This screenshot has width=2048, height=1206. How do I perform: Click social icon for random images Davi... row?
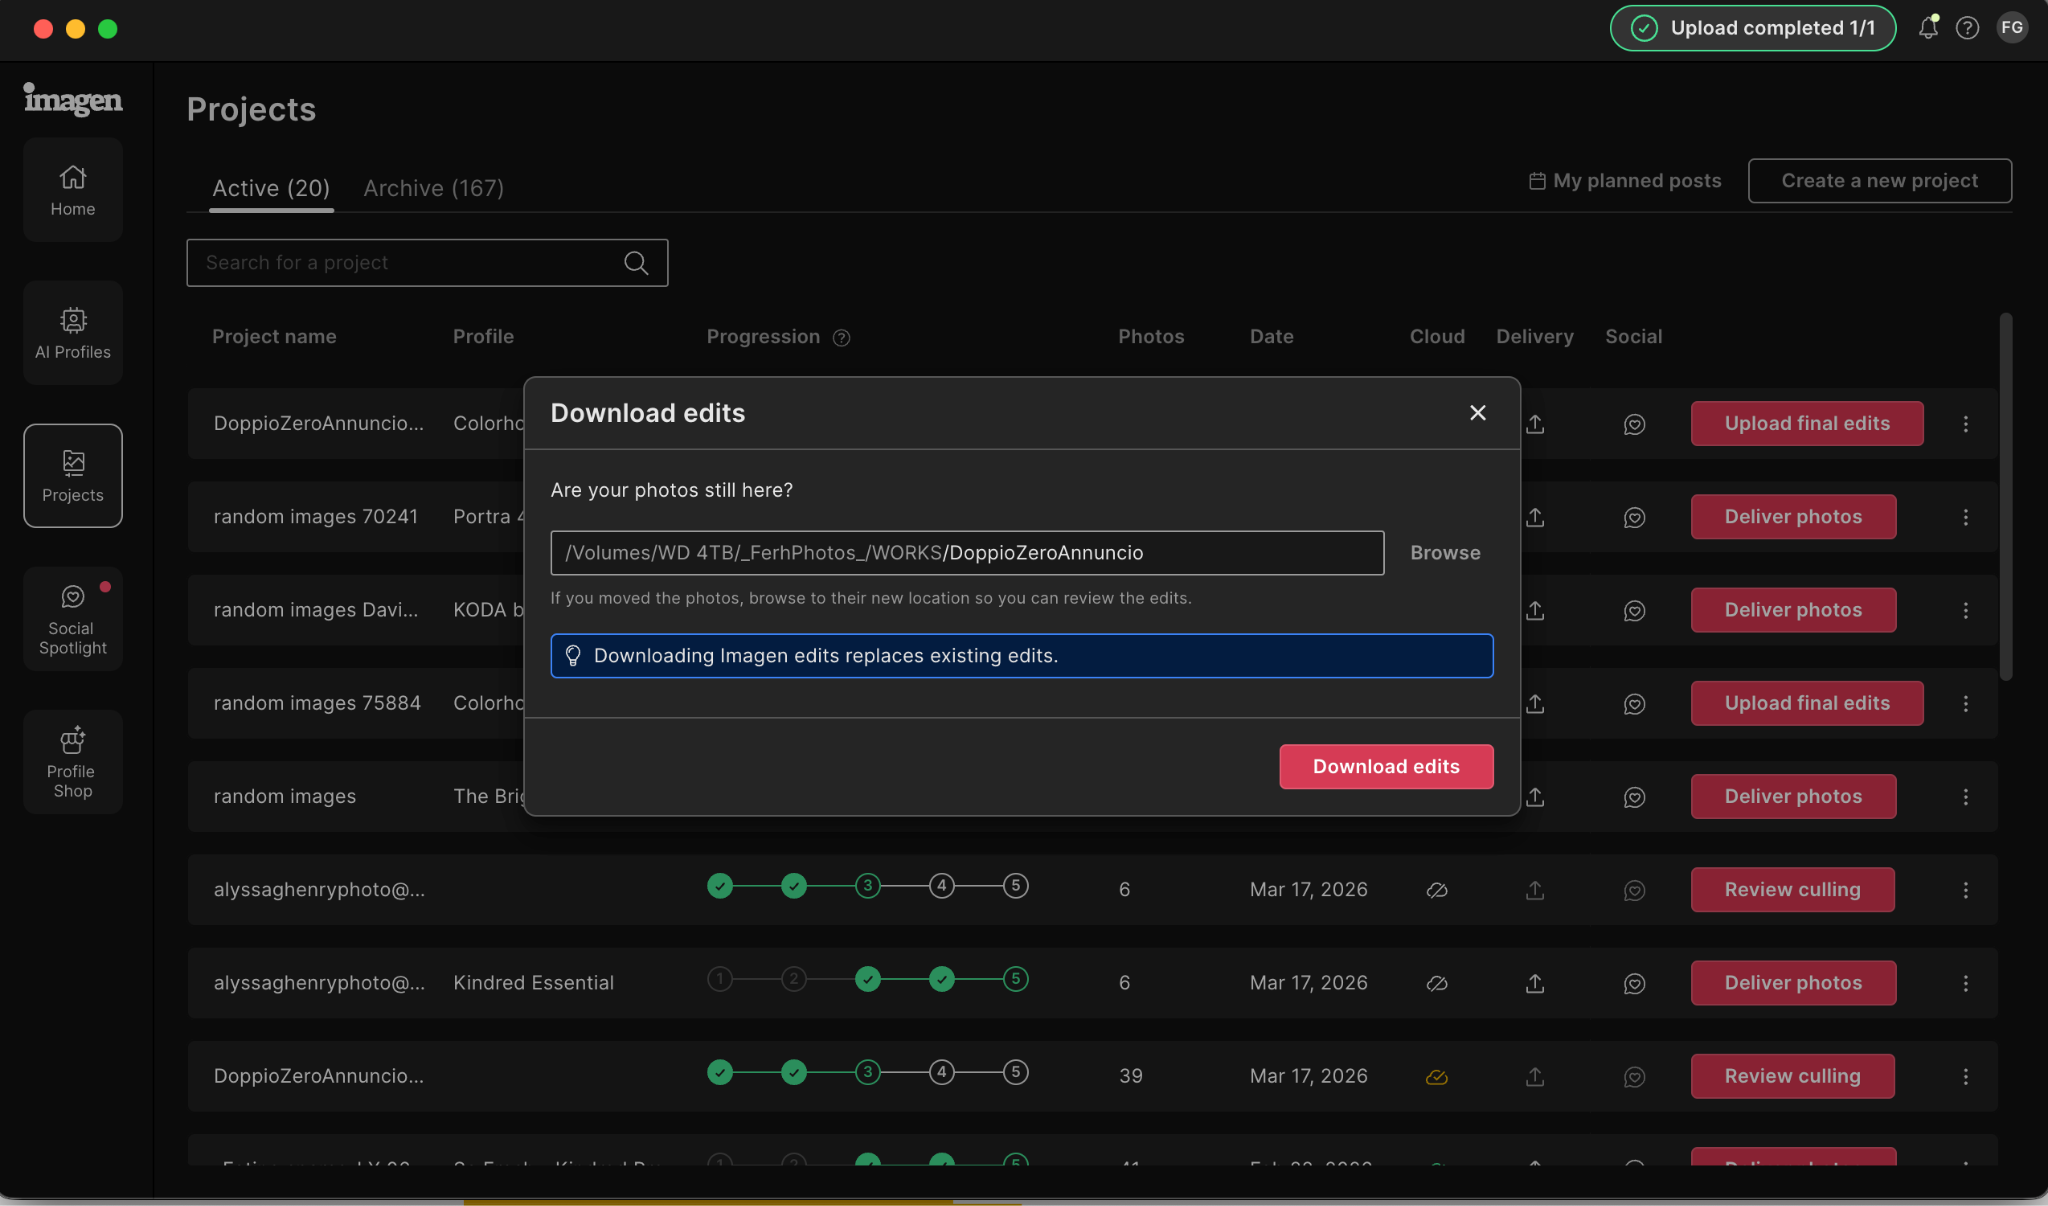[1634, 611]
